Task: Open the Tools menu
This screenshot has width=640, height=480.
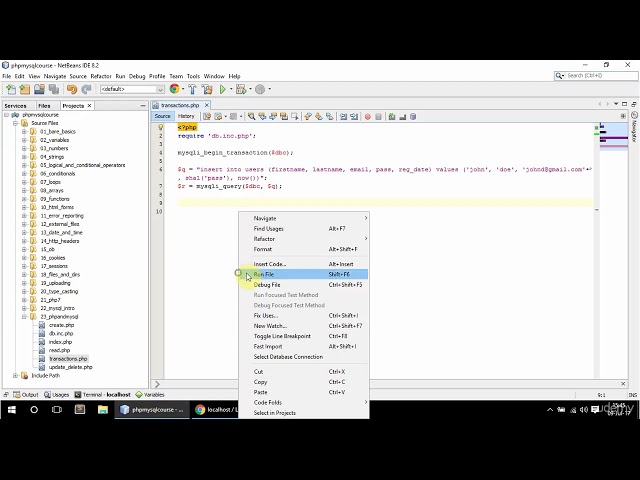Action: tap(193, 76)
